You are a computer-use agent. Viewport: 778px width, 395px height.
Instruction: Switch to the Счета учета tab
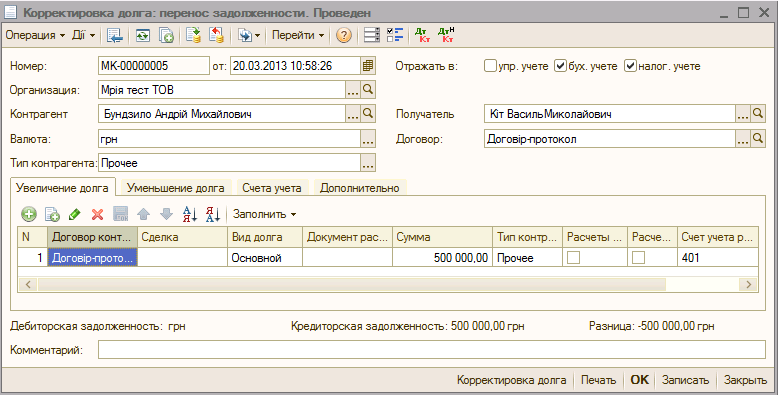coord(272,188)
